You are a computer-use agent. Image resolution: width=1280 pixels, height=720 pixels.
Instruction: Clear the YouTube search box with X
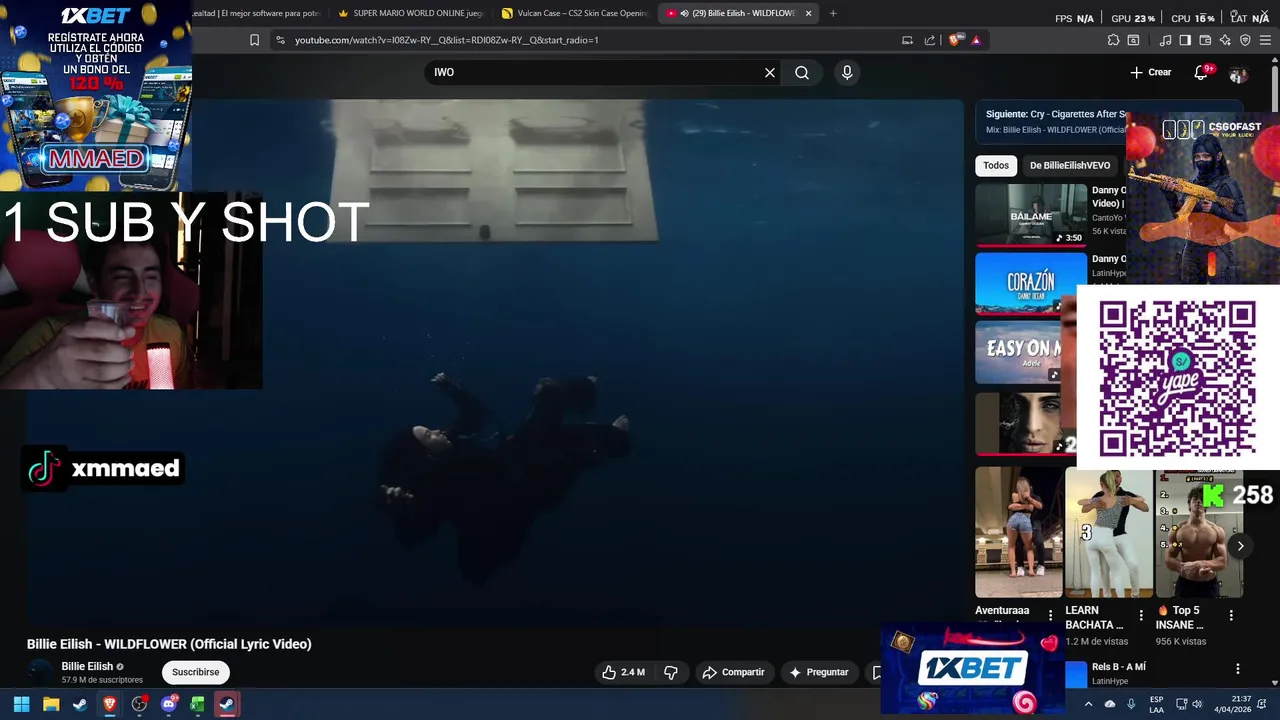770,72
